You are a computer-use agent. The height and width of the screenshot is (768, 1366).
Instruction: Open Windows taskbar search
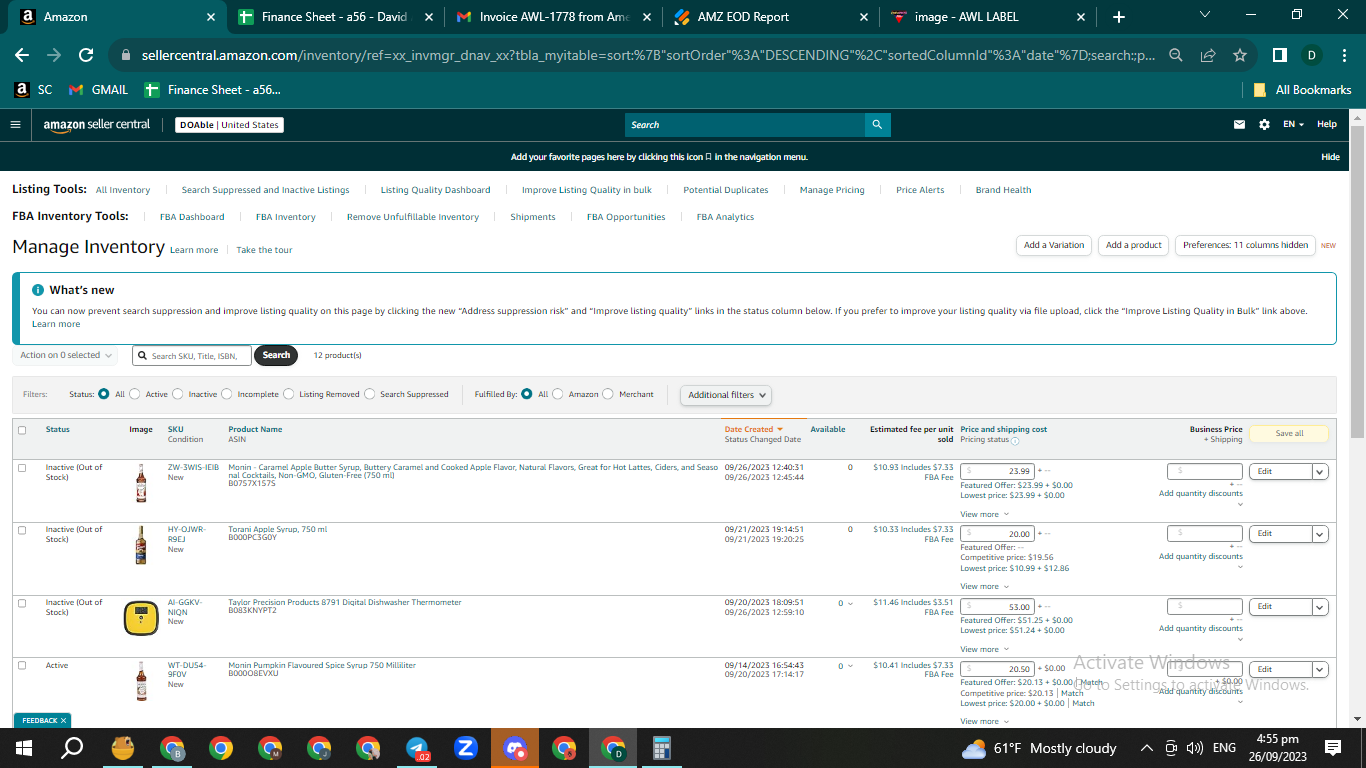(72, 748)
